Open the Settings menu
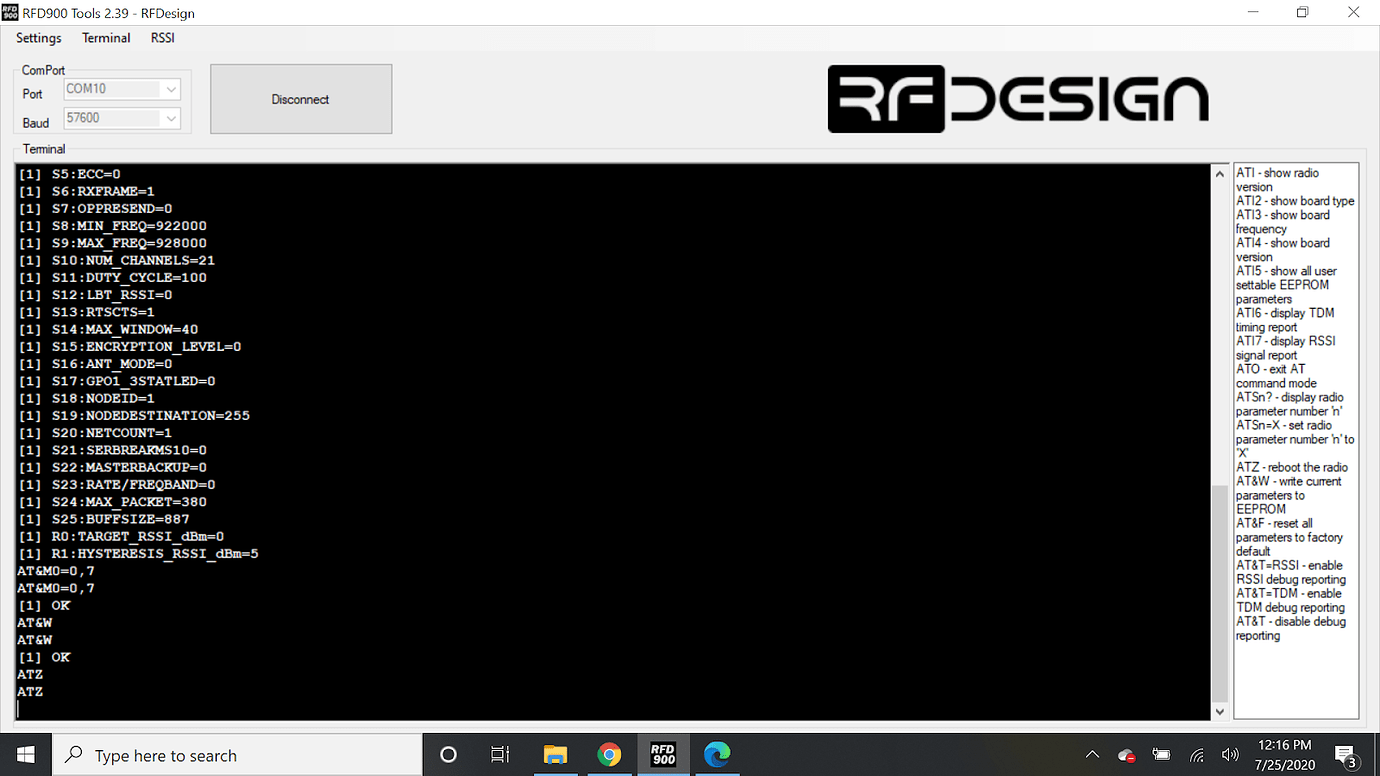Image resolution: width=1380 pixels, height=776 pixels. tap(38, 38)
